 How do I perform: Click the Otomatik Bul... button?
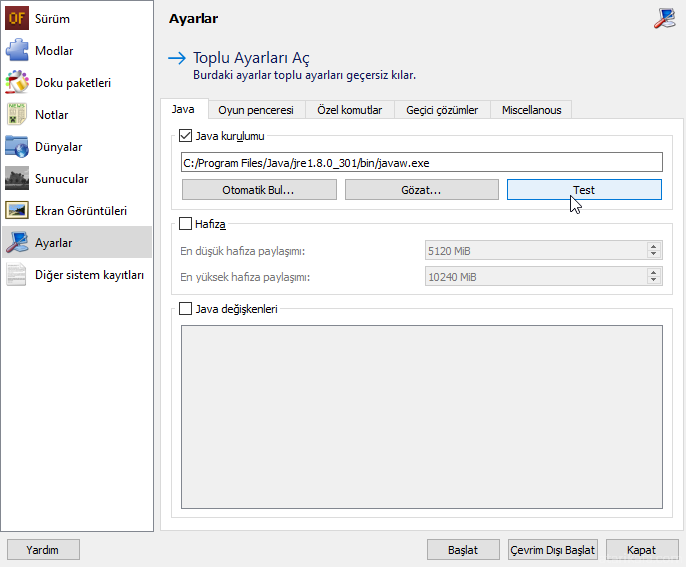point(259,190)
